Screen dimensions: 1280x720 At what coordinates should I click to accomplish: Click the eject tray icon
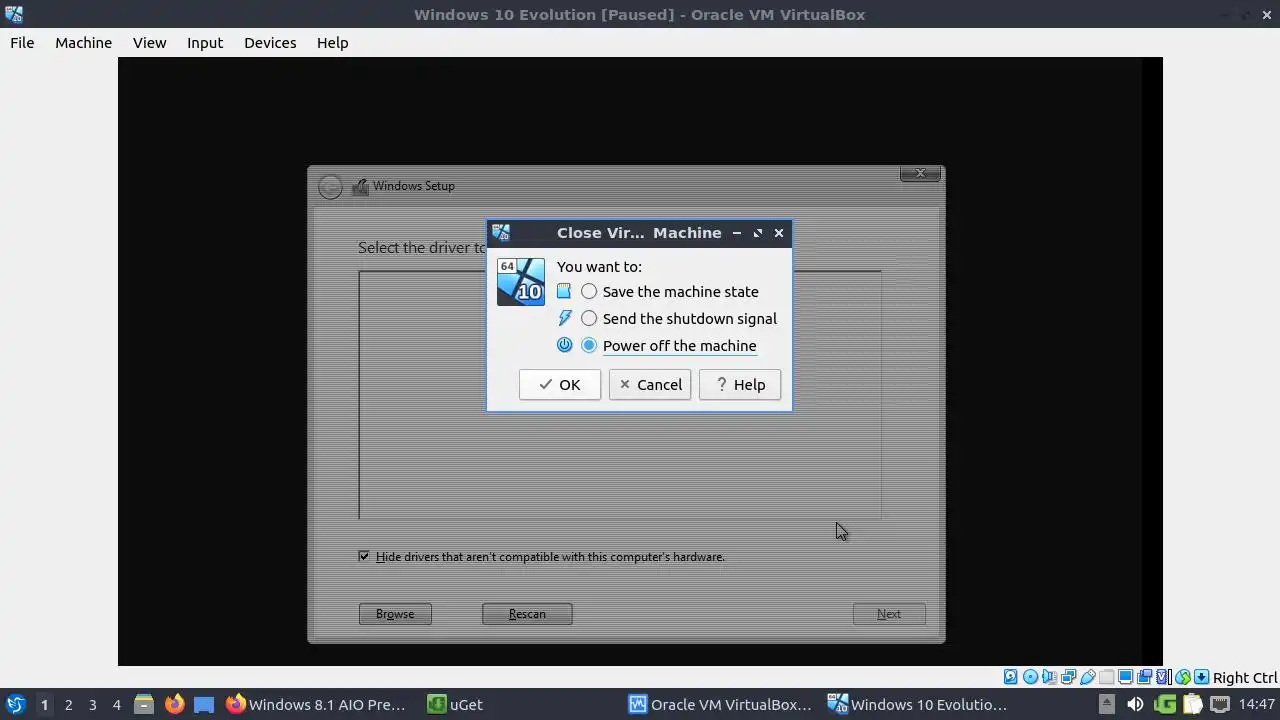tap(1106, 704)
